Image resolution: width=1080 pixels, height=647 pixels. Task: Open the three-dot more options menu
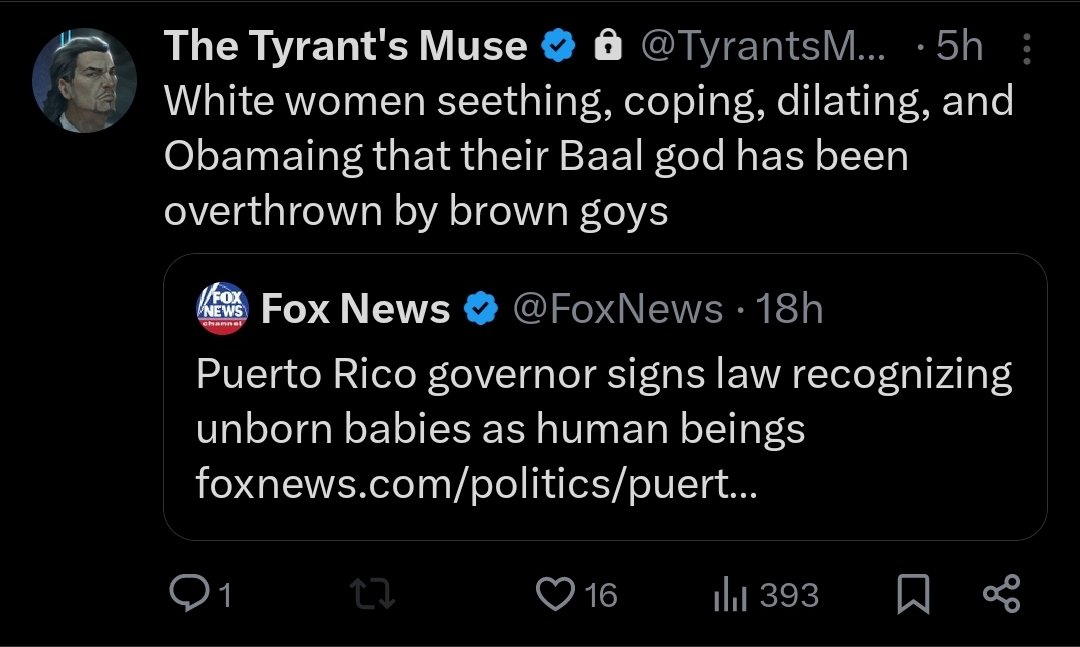pos(1026,48)
